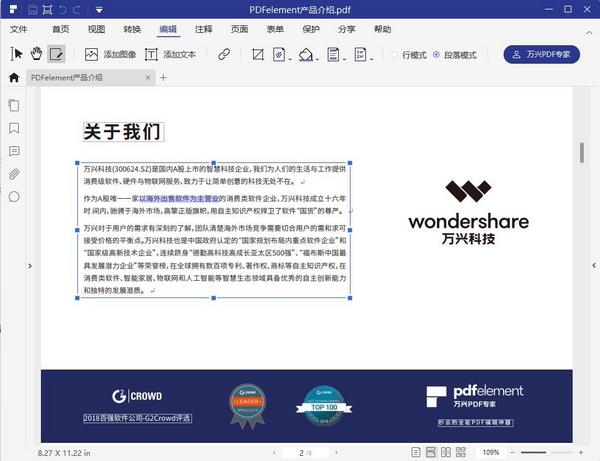This screenshot has height=461, width=600.
Task: Switch to the 视图 tab
Action: [96, 29]
